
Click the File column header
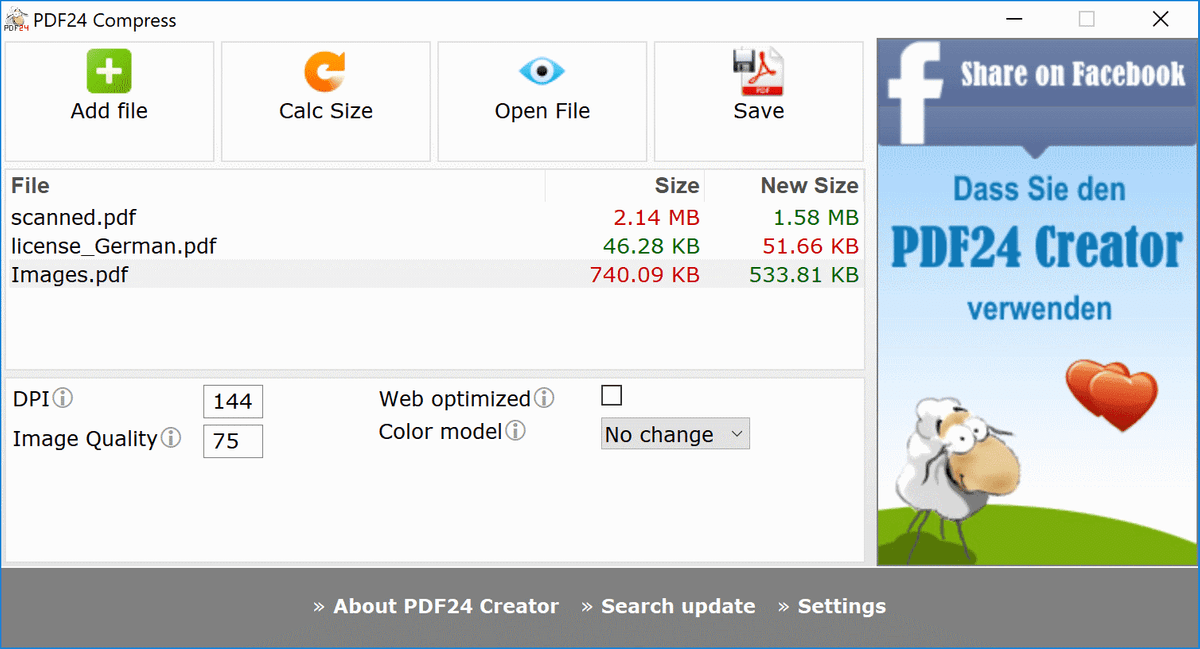[x=30, y=186]
